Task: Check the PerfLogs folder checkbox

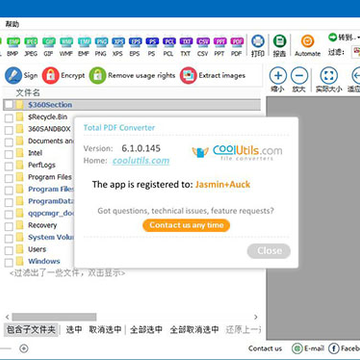Action: pos(9,166)
